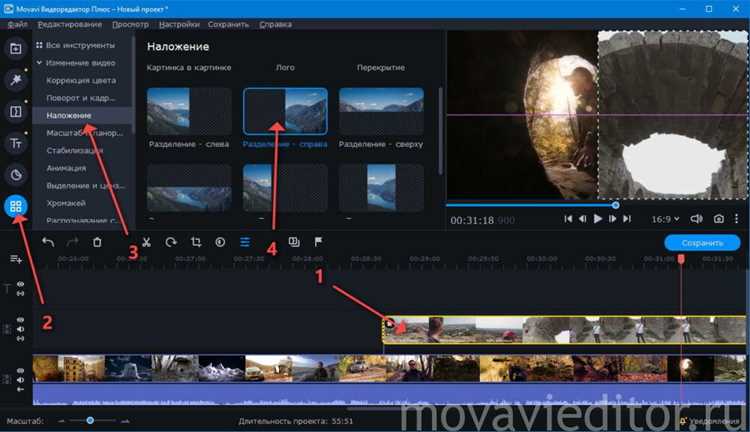The width and height of the screenshot is (750, 432).
Task: Adjust preview volume speaker icon
Action: point(696,219)
